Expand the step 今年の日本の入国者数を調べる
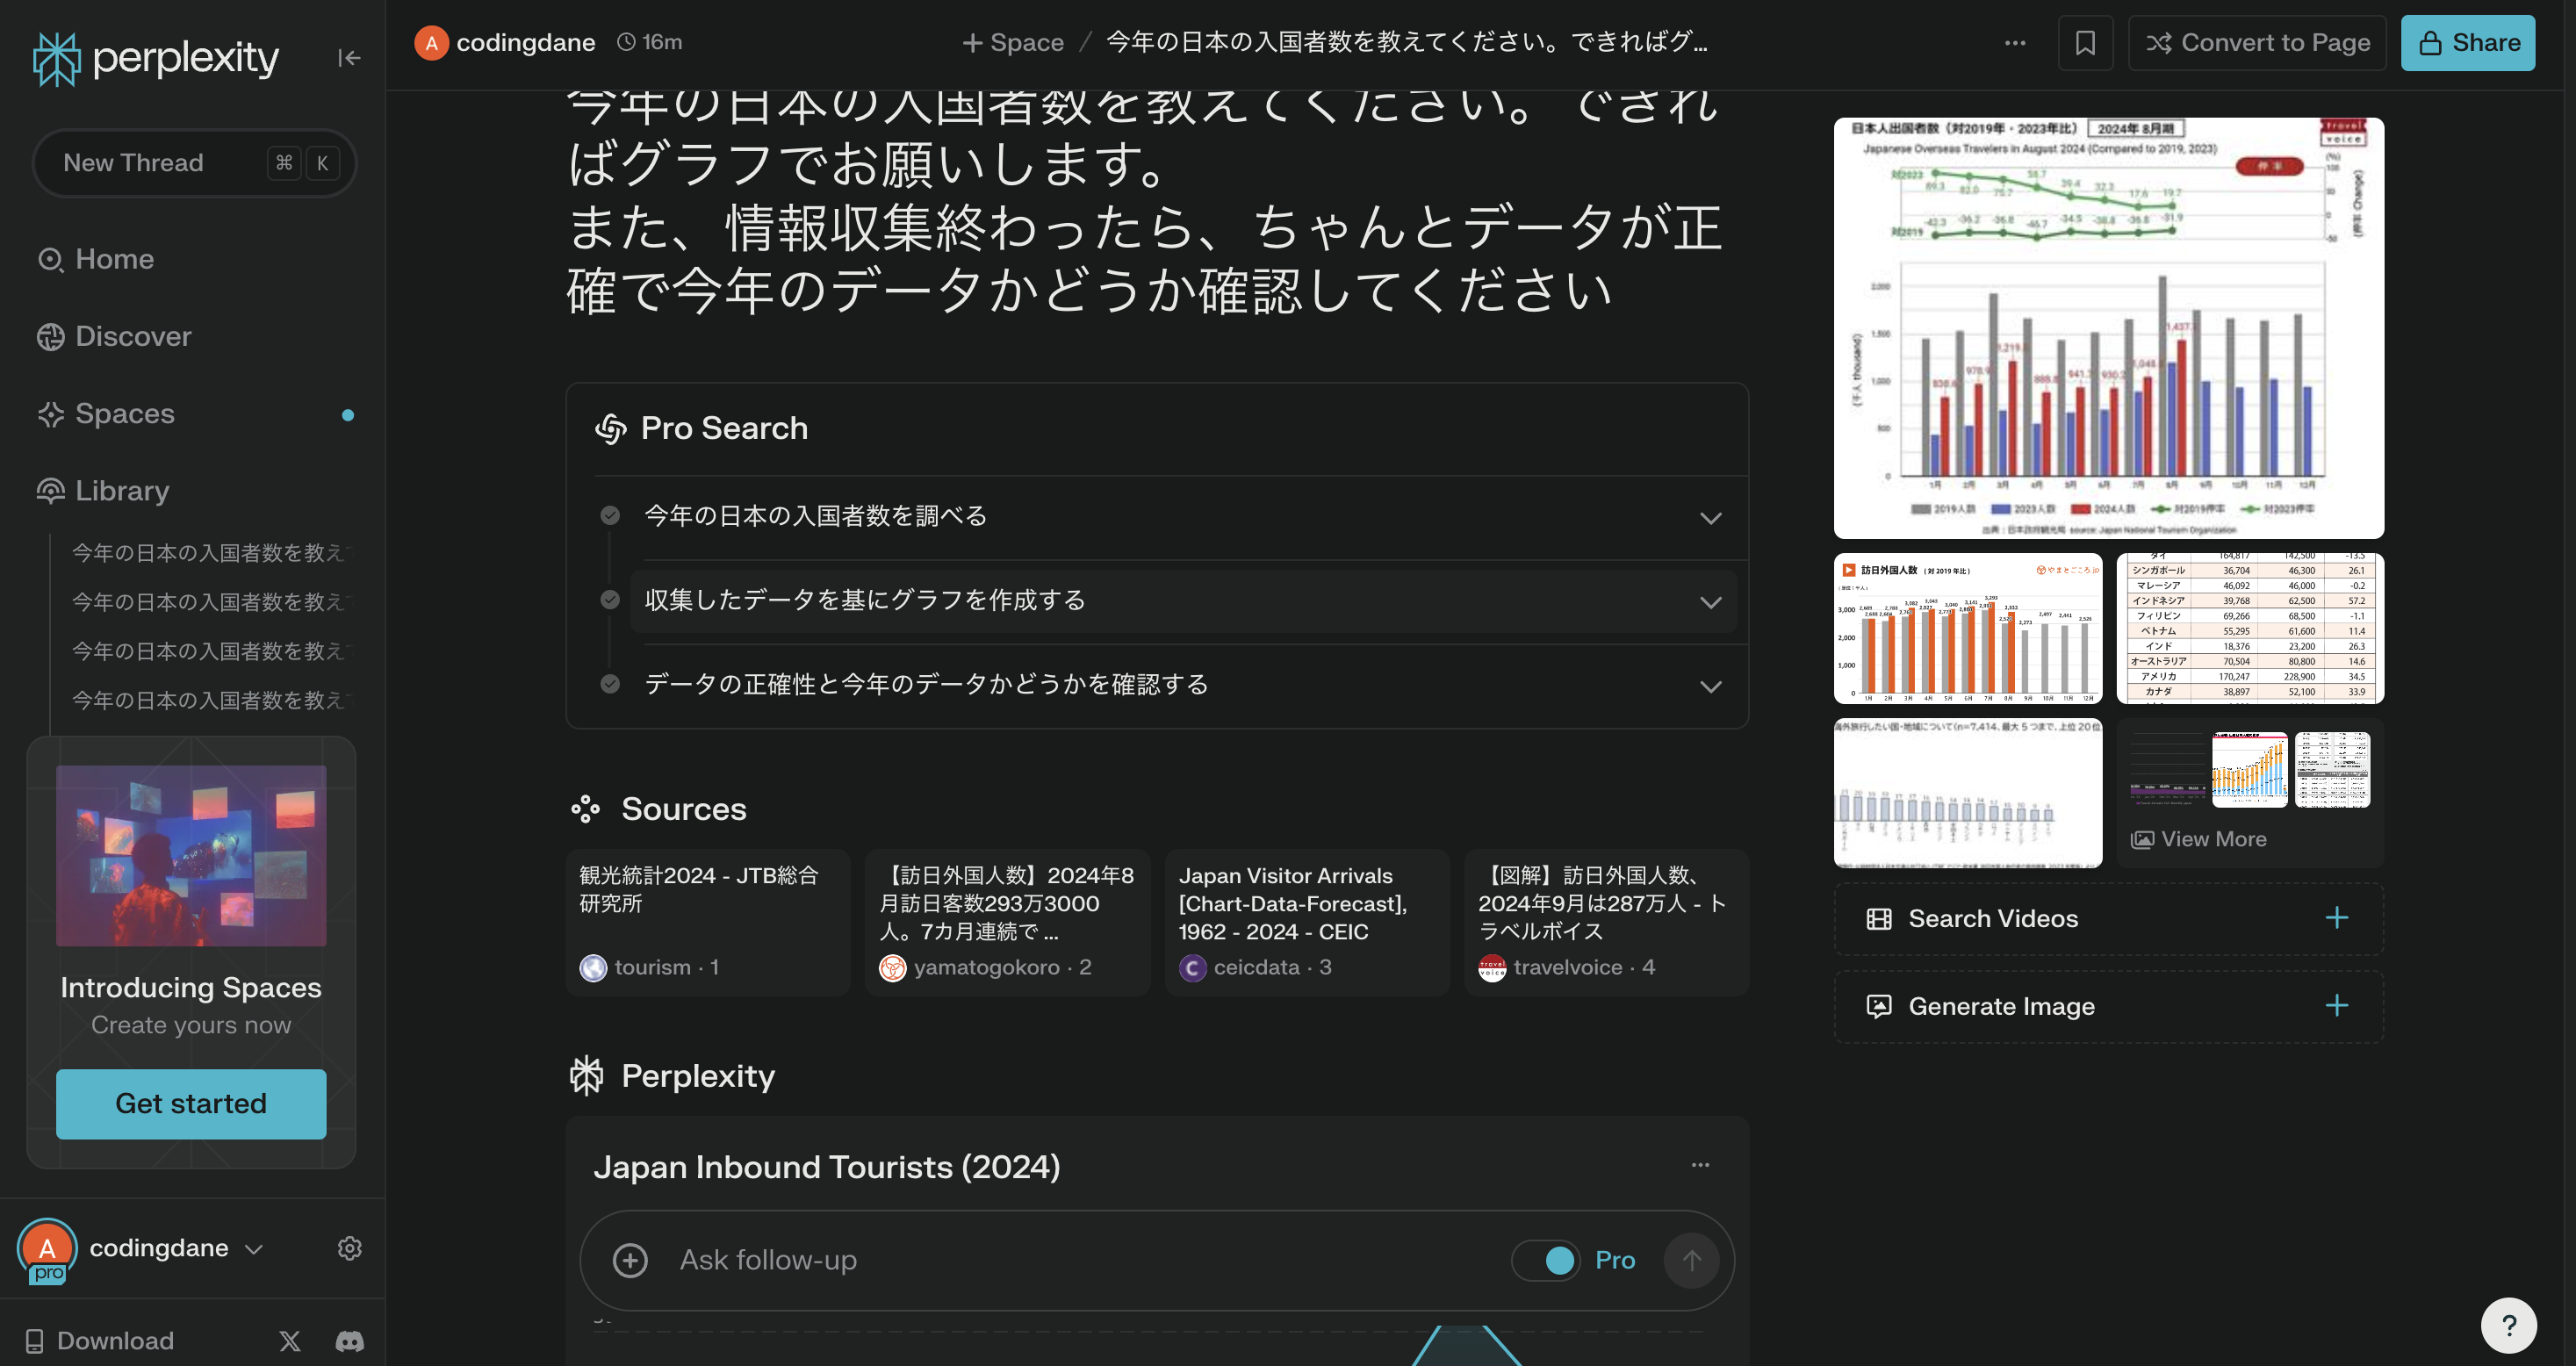Viewport: 2576px width, 1366px height. pos(1711,517)
